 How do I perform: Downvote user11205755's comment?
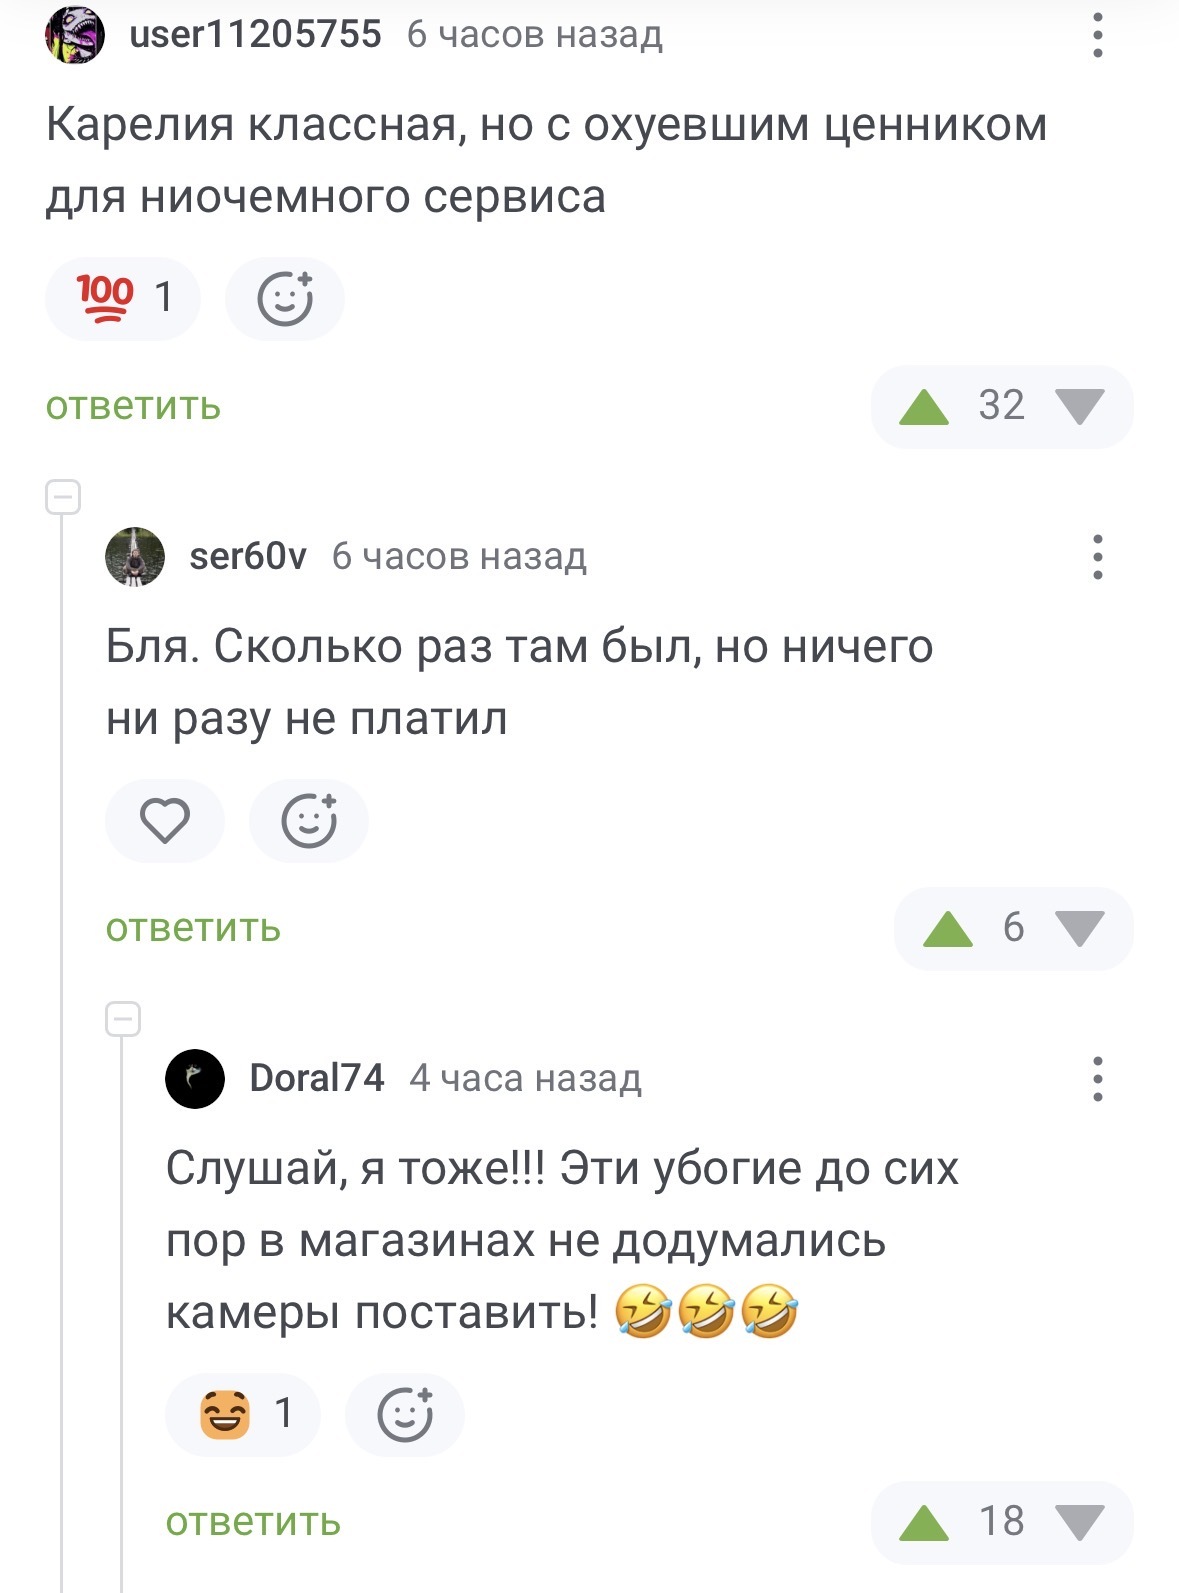pyautogui.click(x=1079, y=407)
